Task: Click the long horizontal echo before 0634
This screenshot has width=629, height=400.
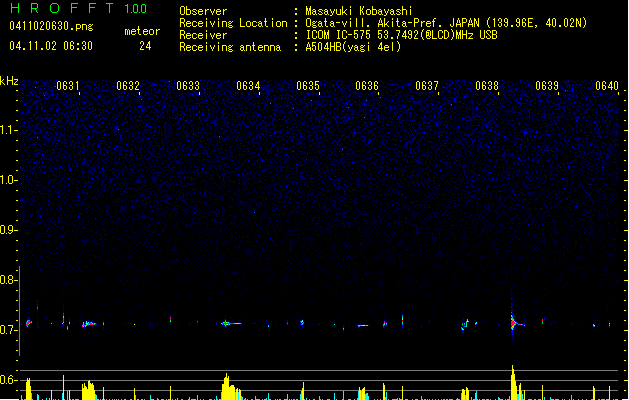Action: point(231,323)
